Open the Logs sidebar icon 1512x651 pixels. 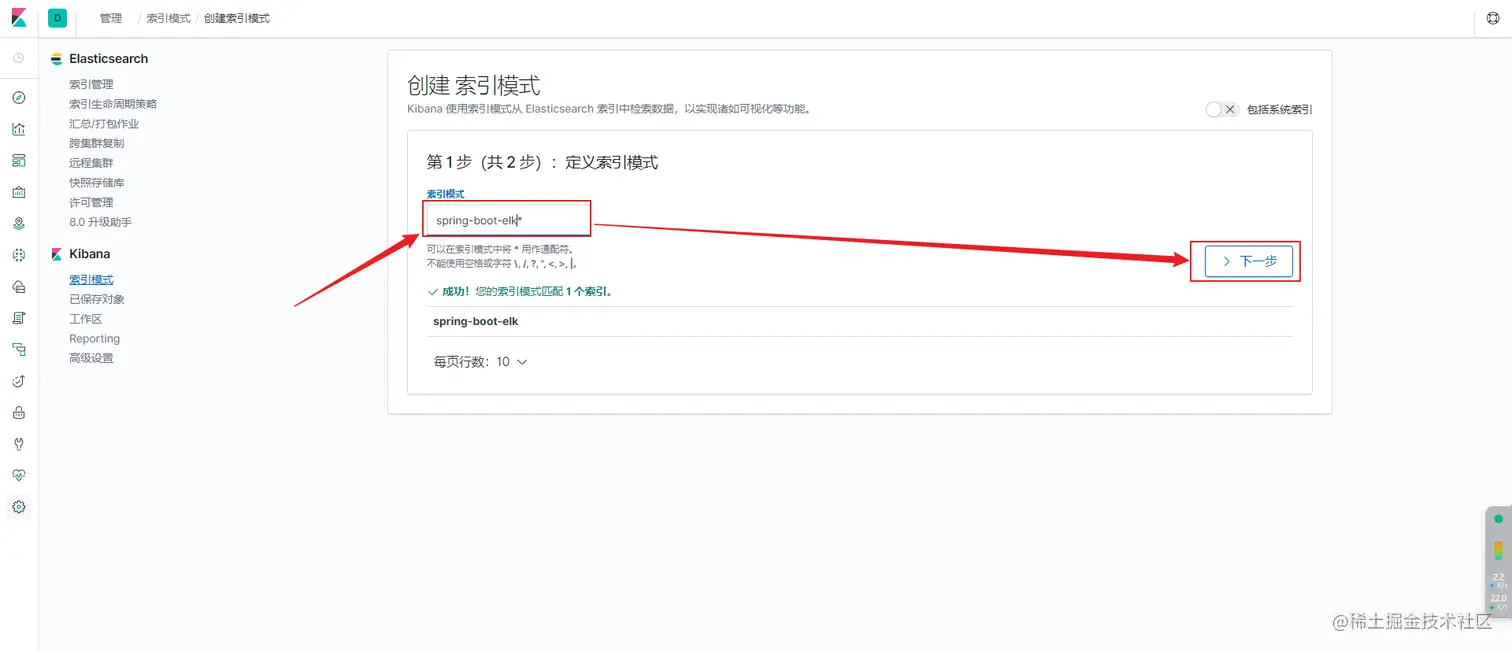[18, 318]
